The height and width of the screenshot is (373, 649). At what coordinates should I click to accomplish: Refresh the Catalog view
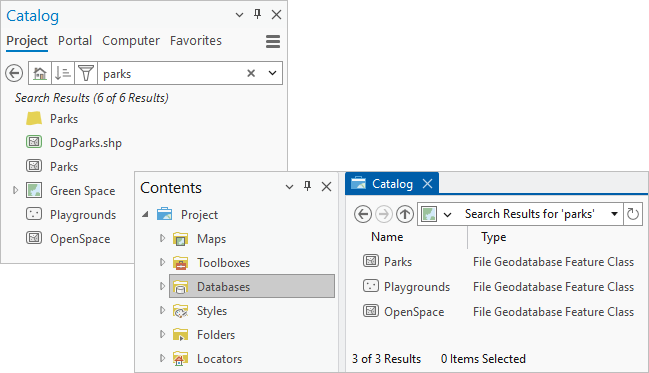633,214
